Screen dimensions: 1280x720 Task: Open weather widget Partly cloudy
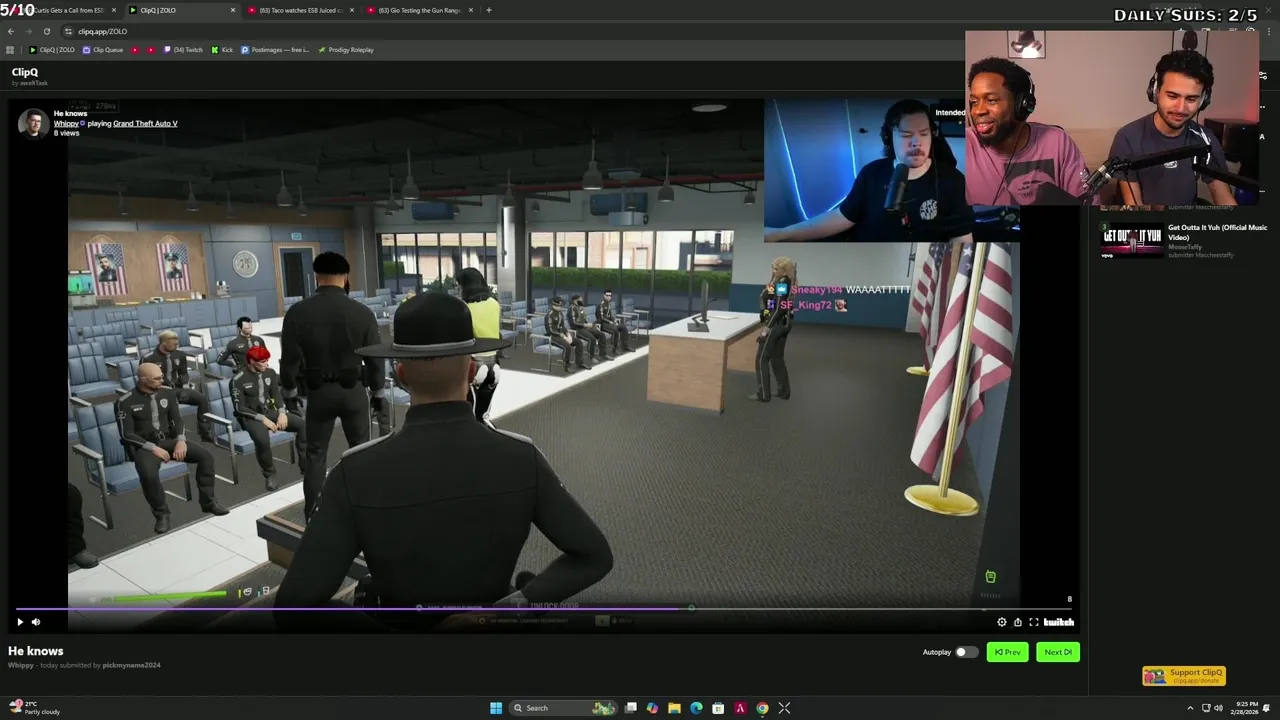[35, 708]
